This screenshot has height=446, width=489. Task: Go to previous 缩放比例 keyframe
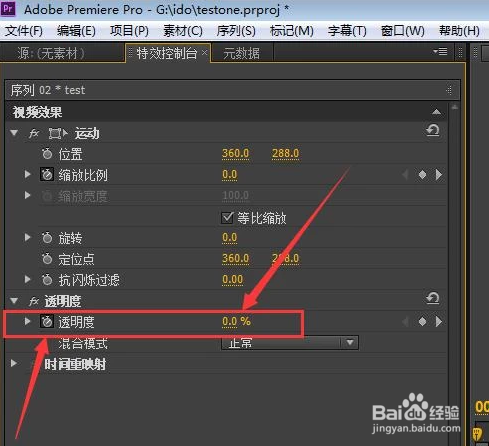point(405,174)
